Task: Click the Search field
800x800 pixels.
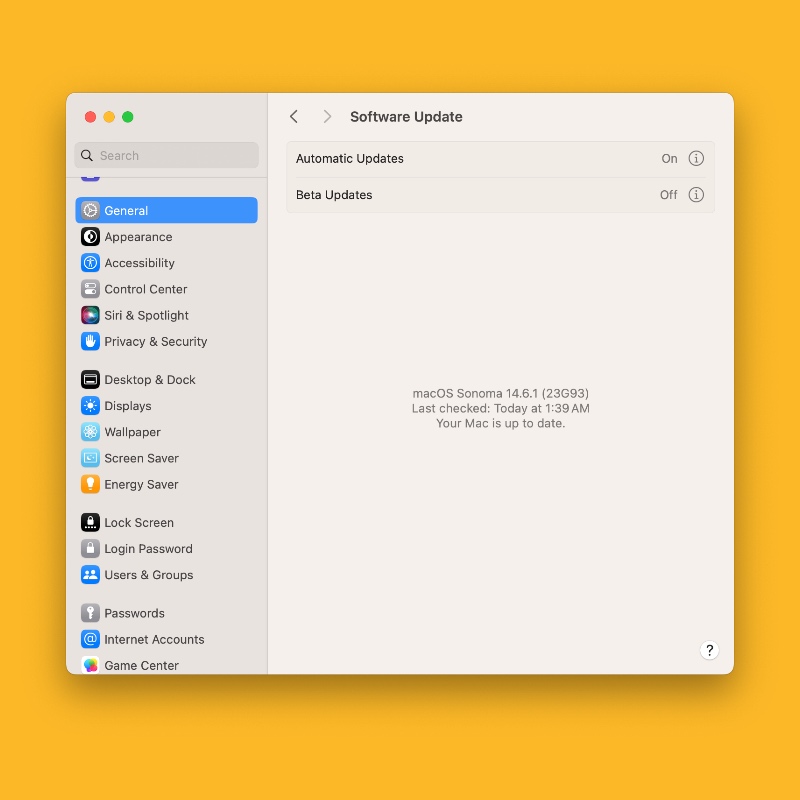Action: [166, 155]
